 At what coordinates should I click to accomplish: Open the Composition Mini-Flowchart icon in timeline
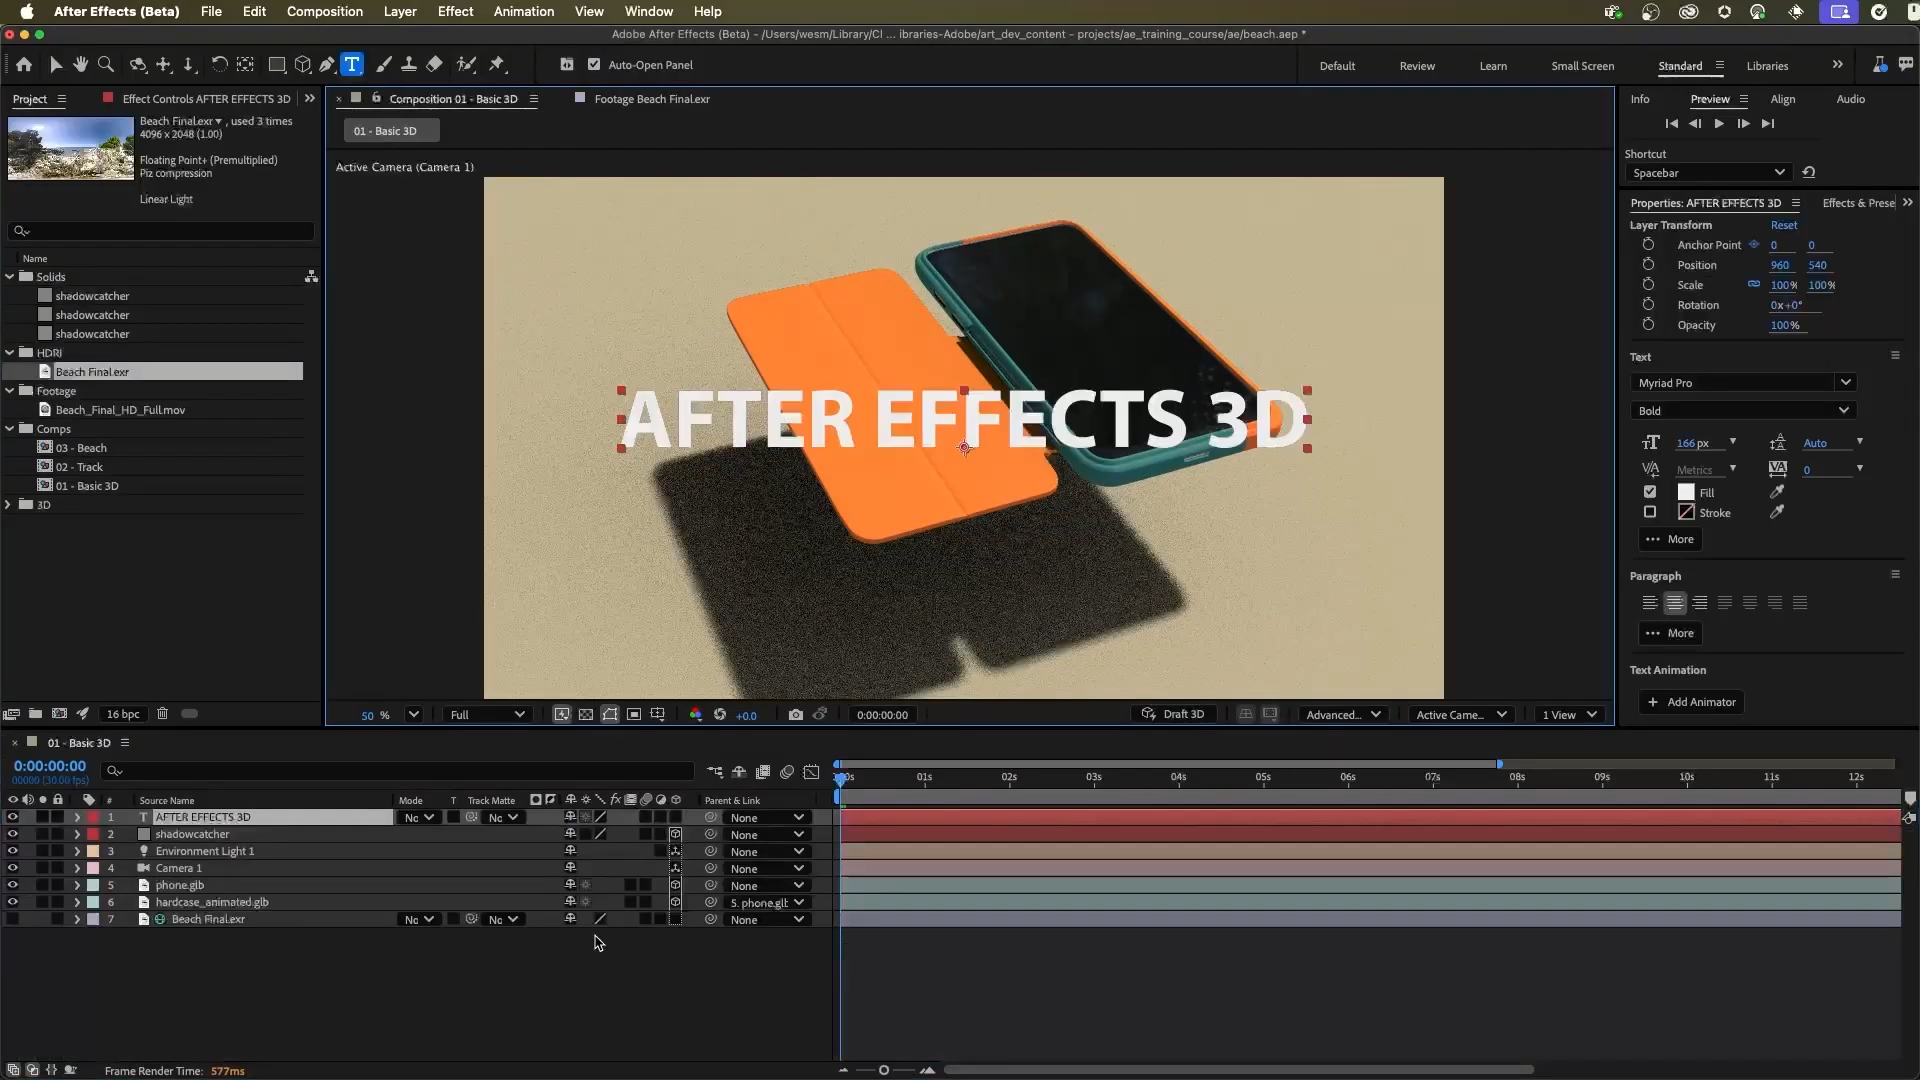tap(715, 772)
